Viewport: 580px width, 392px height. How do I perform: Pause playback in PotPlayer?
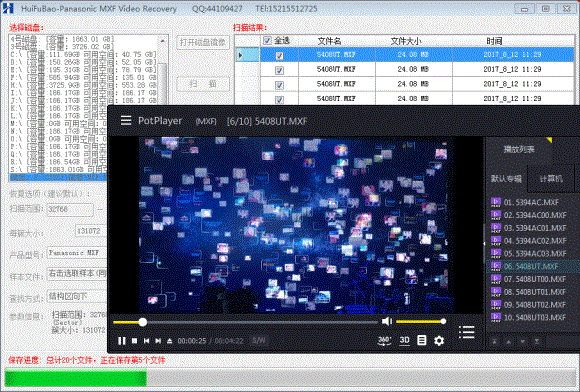[121, 341]
